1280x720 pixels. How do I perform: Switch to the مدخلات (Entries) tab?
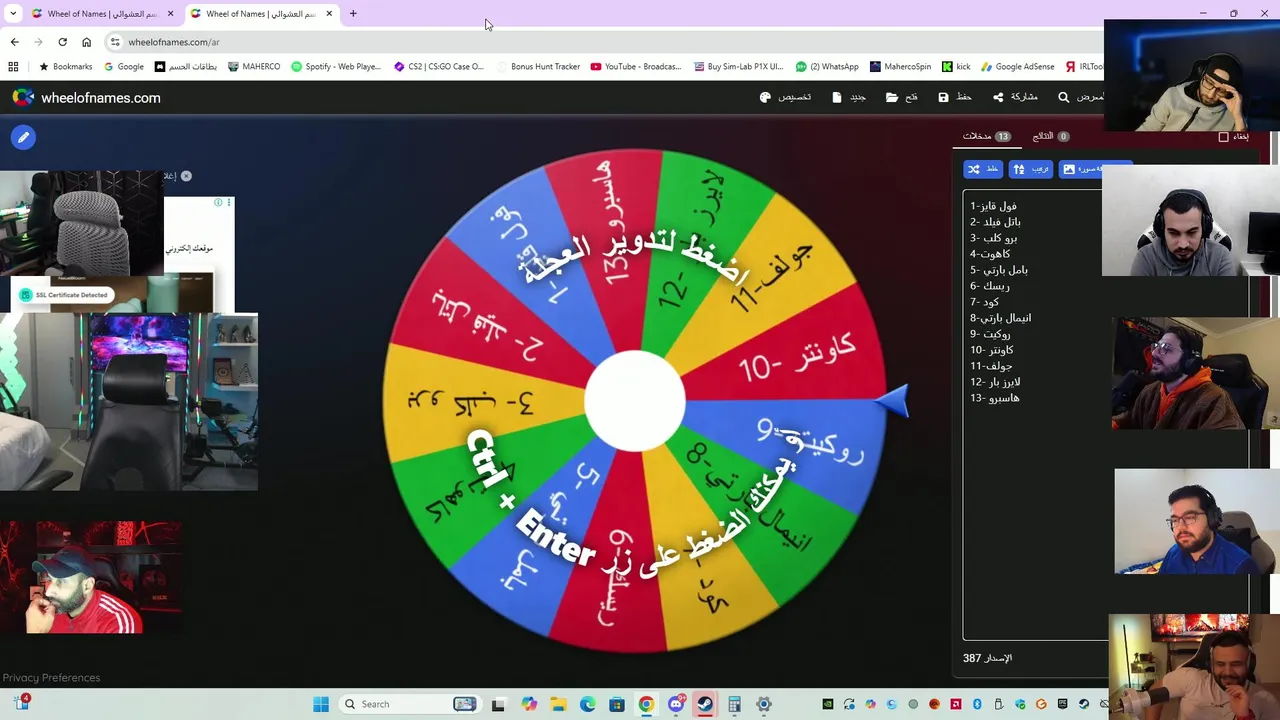pyautogui.click(x=987, y=136)
